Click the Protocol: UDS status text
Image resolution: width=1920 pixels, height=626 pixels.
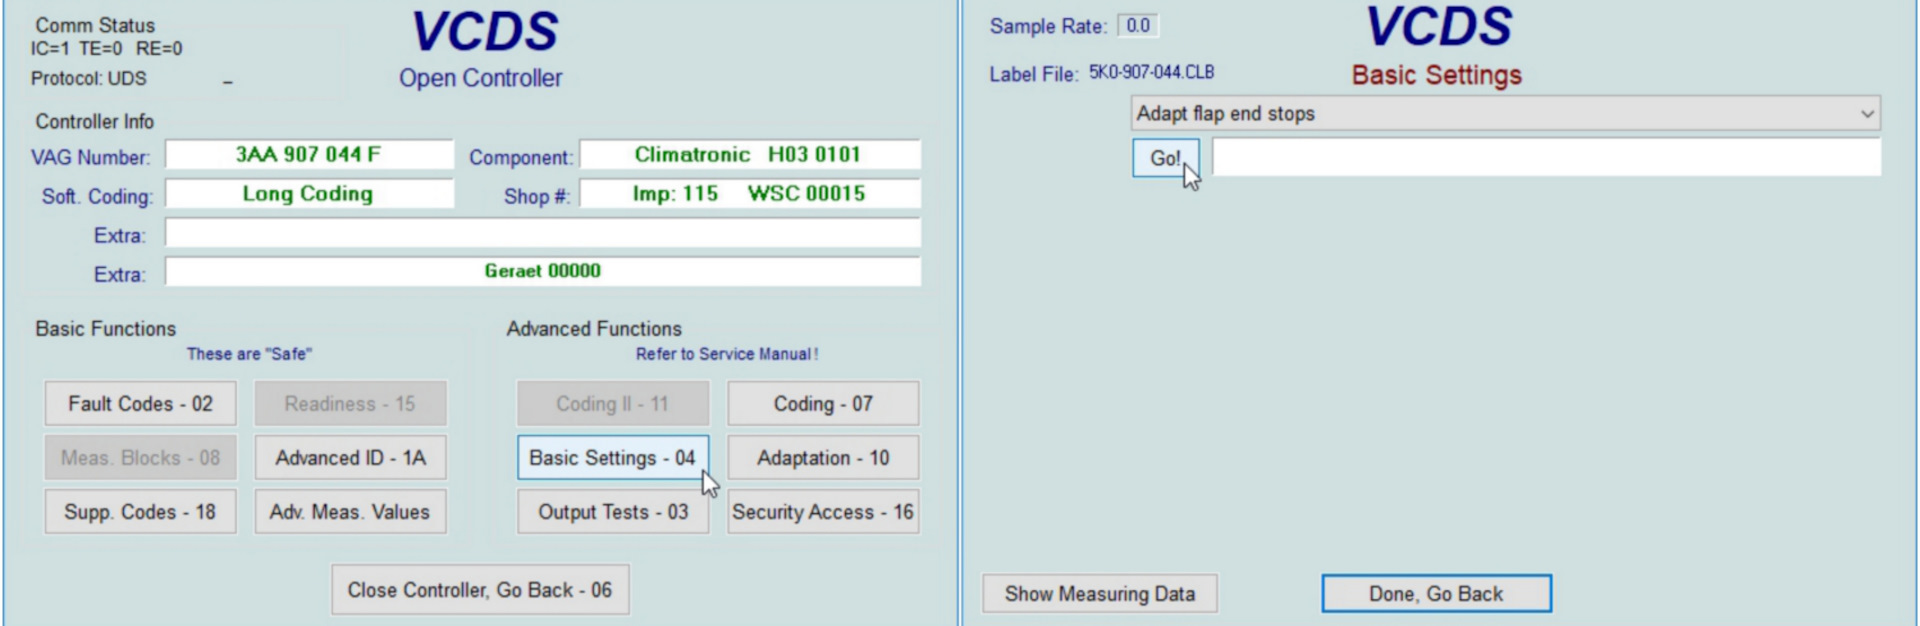click(88, 78)
